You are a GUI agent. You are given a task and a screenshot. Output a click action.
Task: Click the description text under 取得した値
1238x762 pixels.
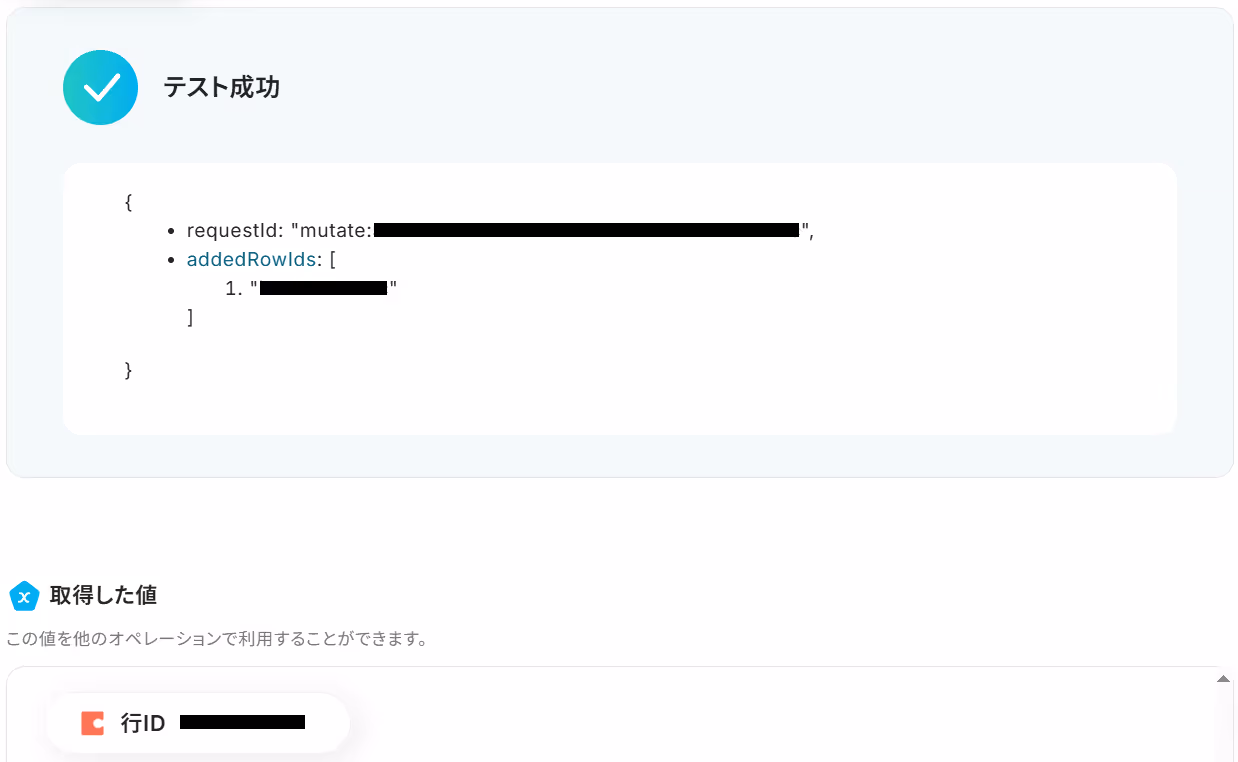[217, 638]
